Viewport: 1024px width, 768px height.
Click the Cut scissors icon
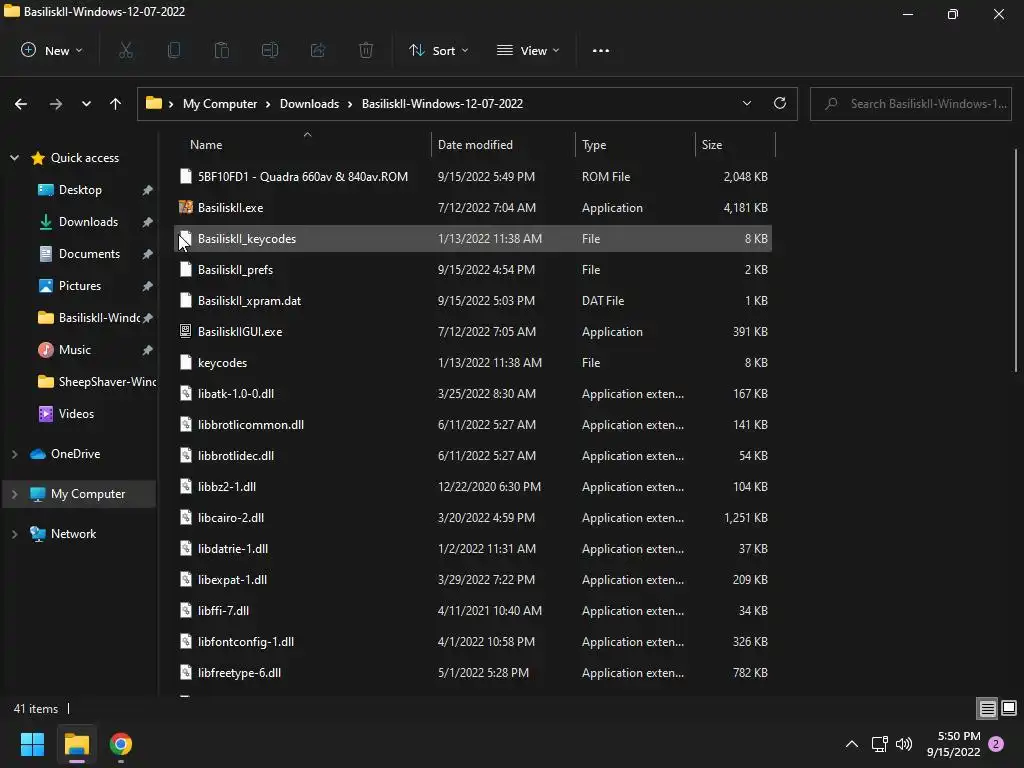click(126, 50)
